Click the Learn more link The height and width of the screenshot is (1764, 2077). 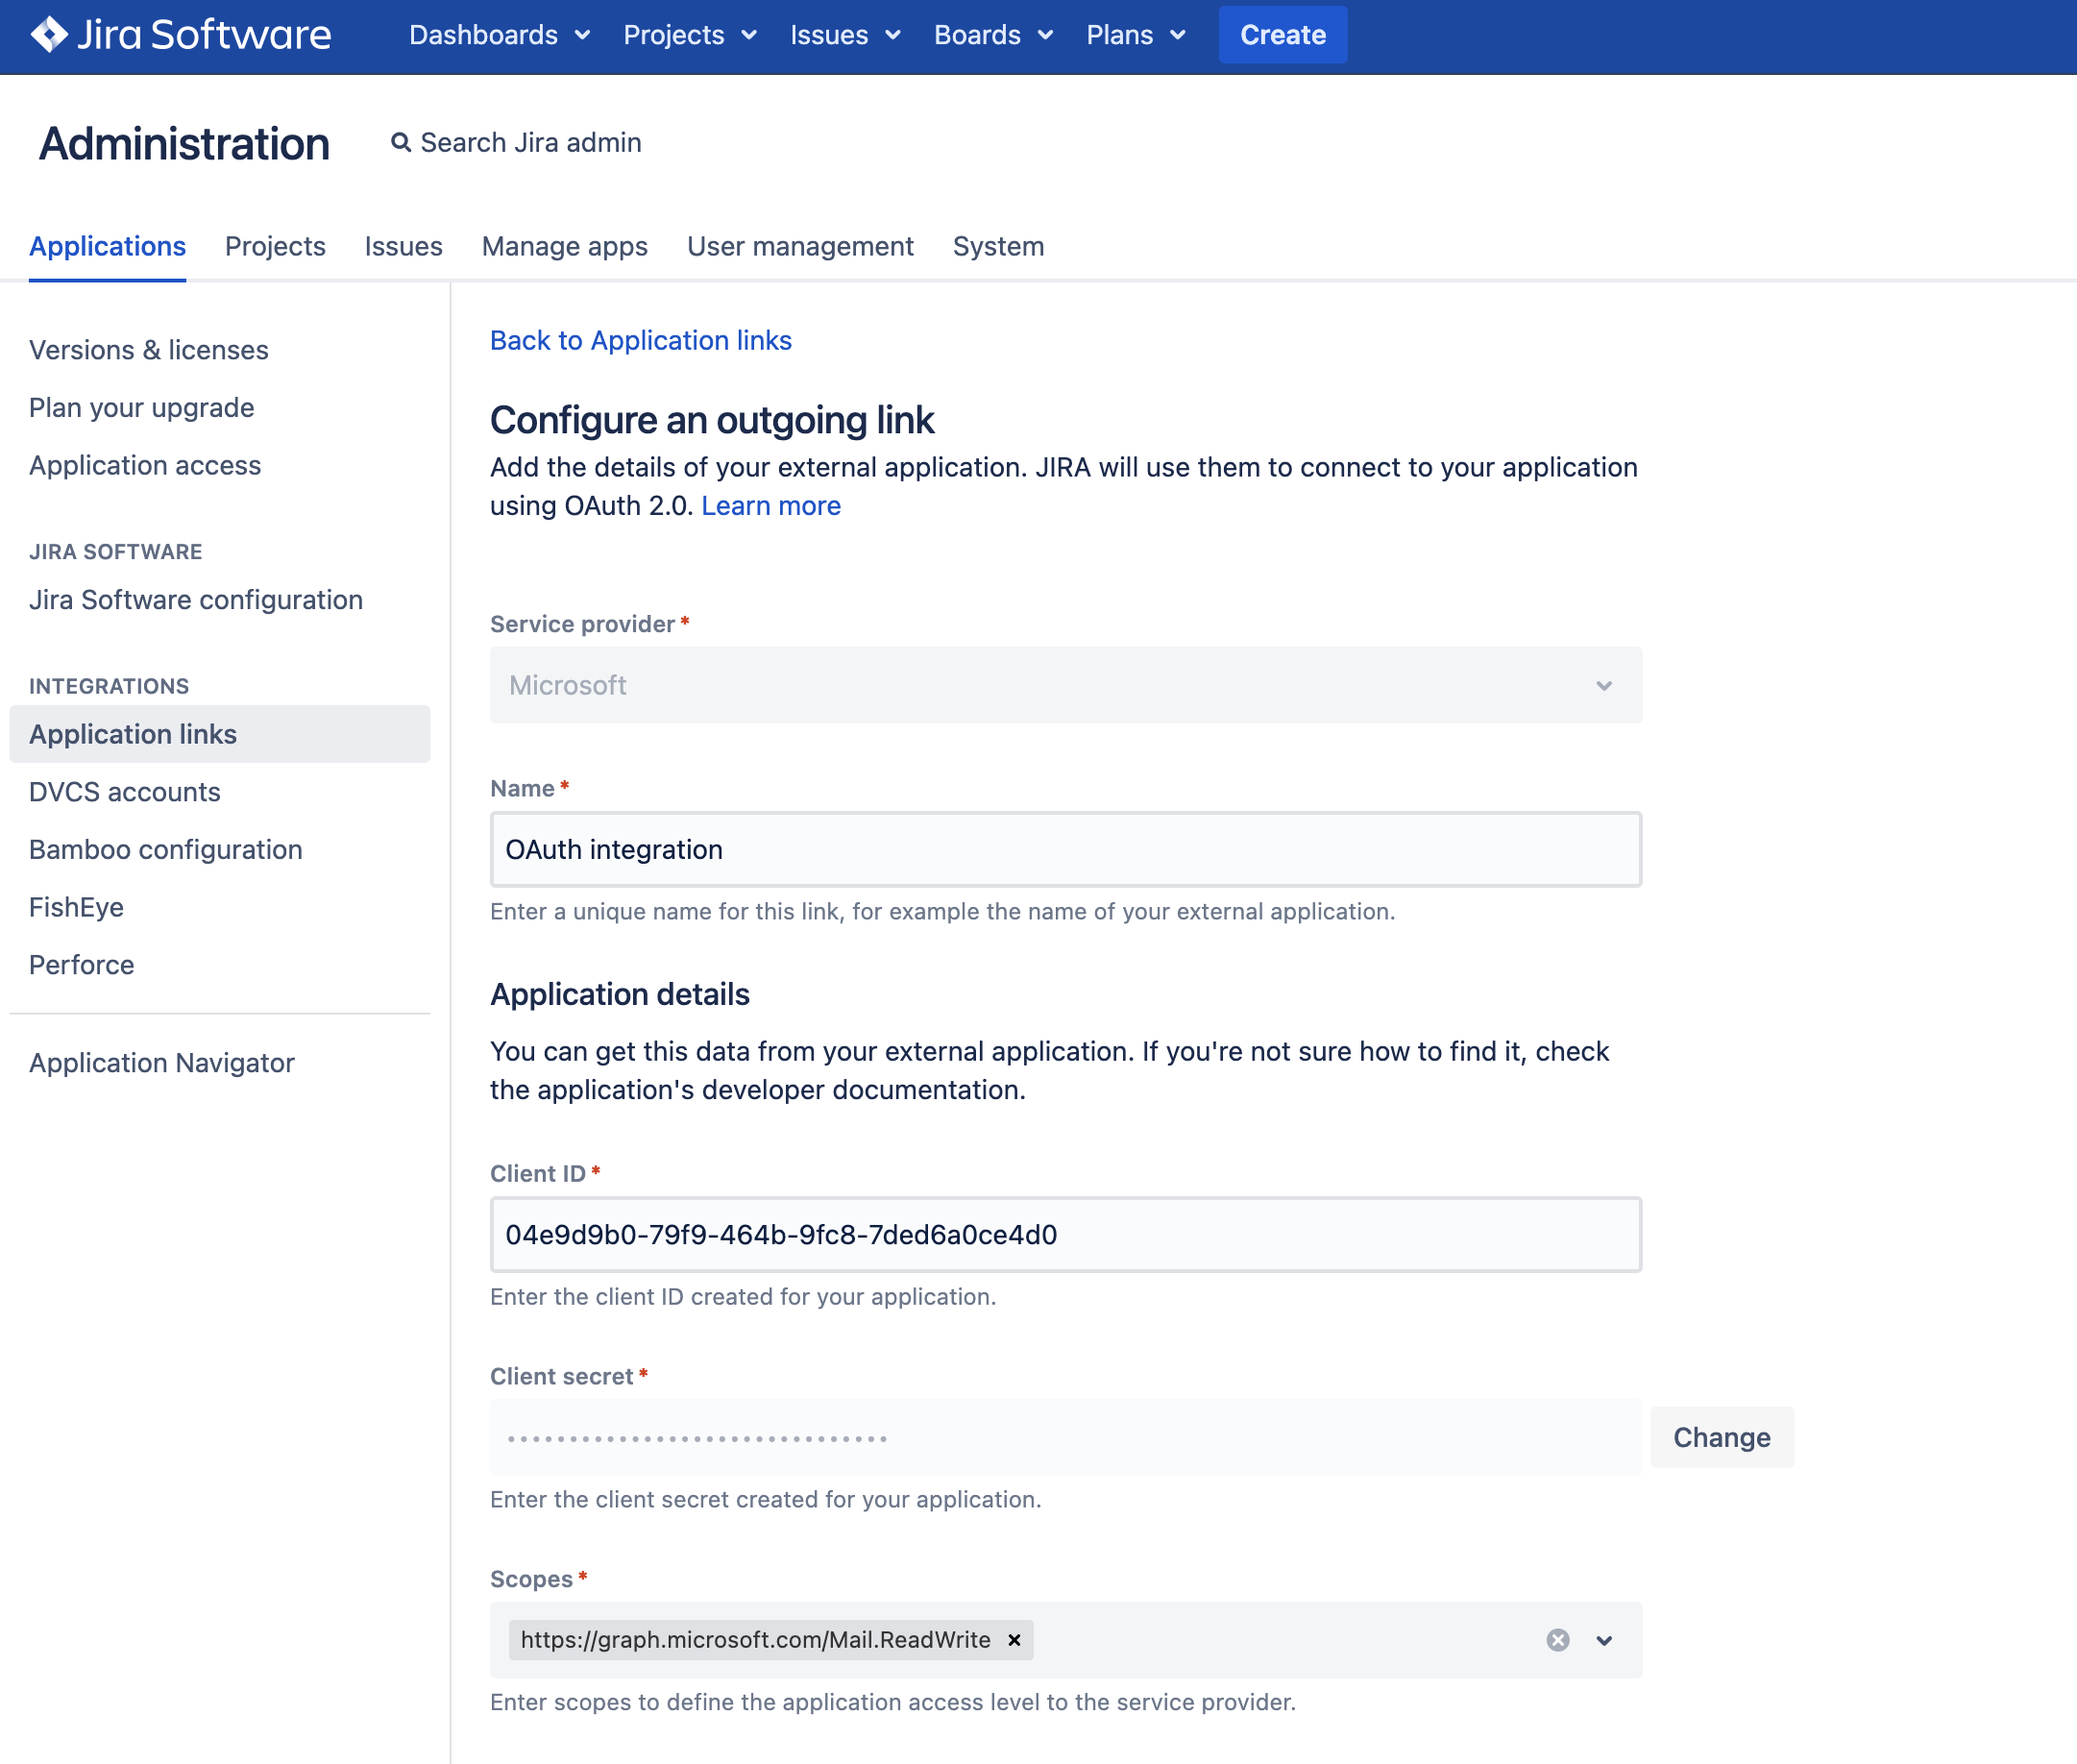click(x=771, y=504)
